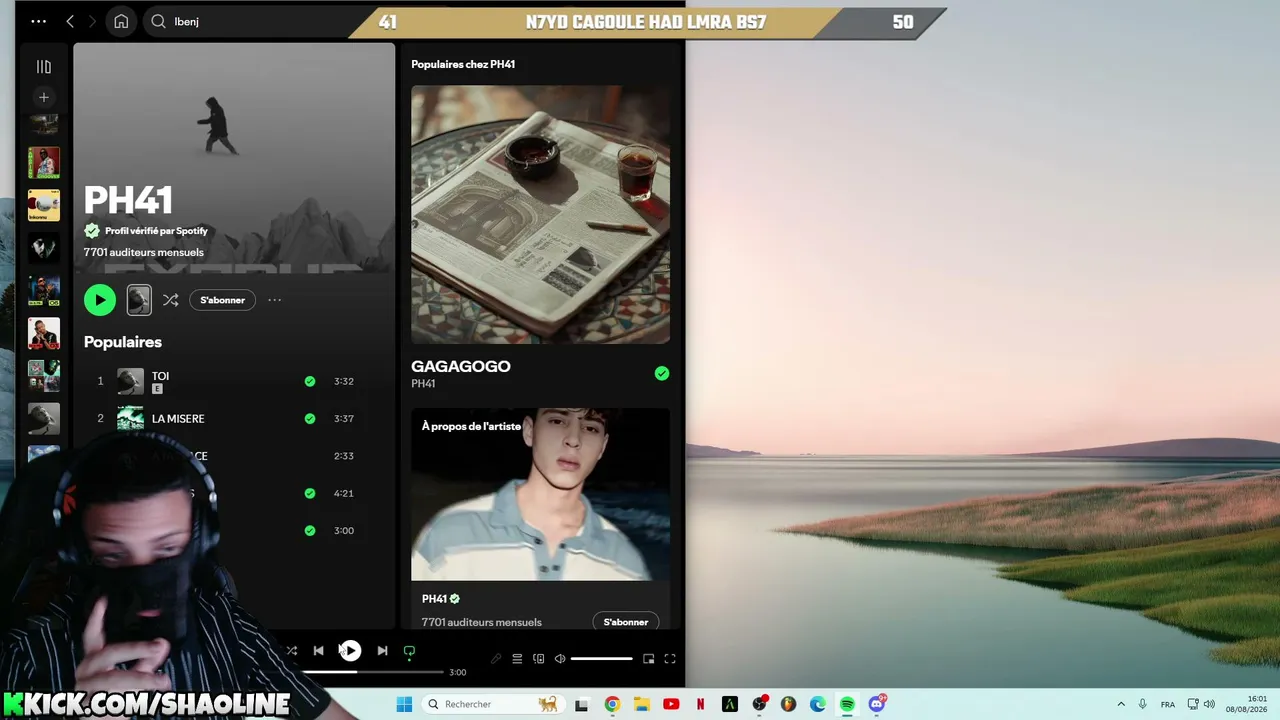Toggle the saved checkmark on the 3:00 track
The width and height of the screenshot is (1280, 720).
click(310, 531)
